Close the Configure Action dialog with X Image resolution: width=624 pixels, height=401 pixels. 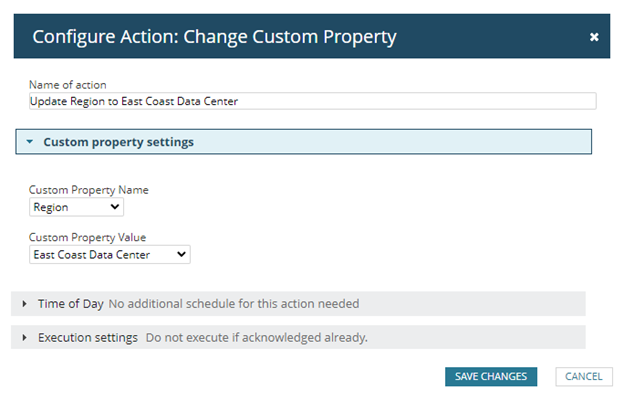pos(594,37)
